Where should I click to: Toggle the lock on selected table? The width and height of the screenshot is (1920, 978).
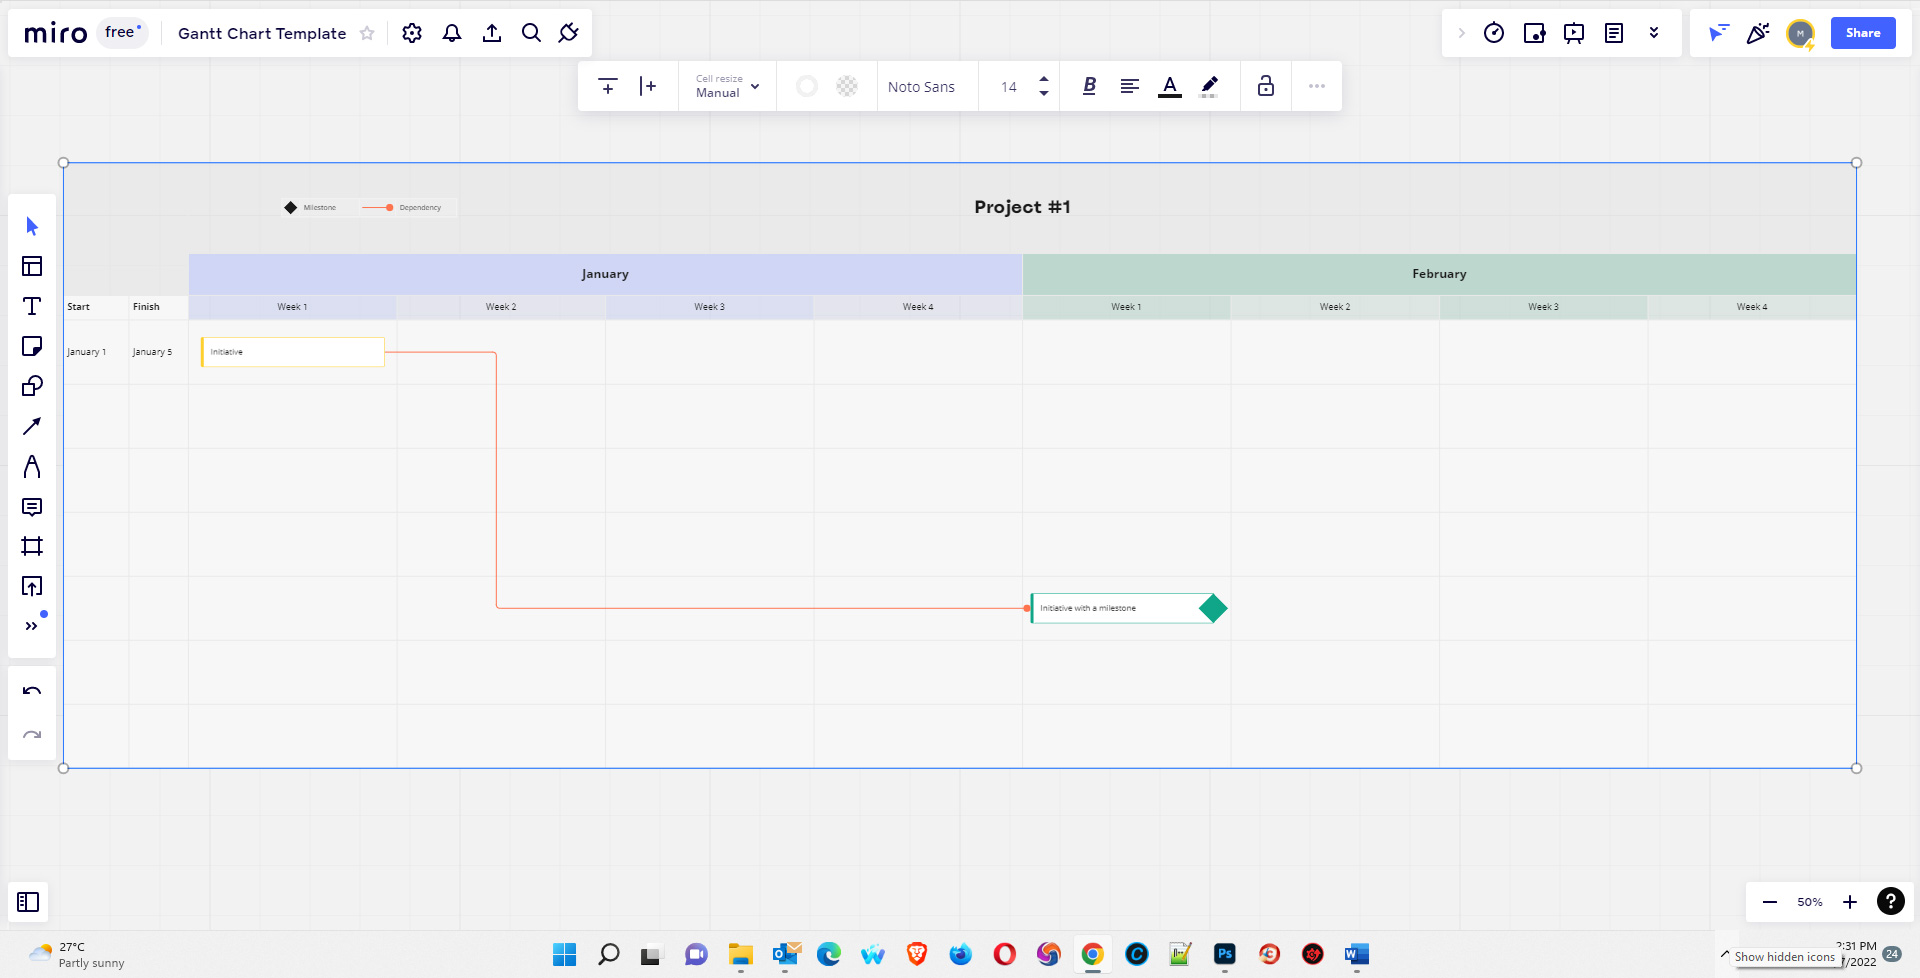click(1266, 86)
